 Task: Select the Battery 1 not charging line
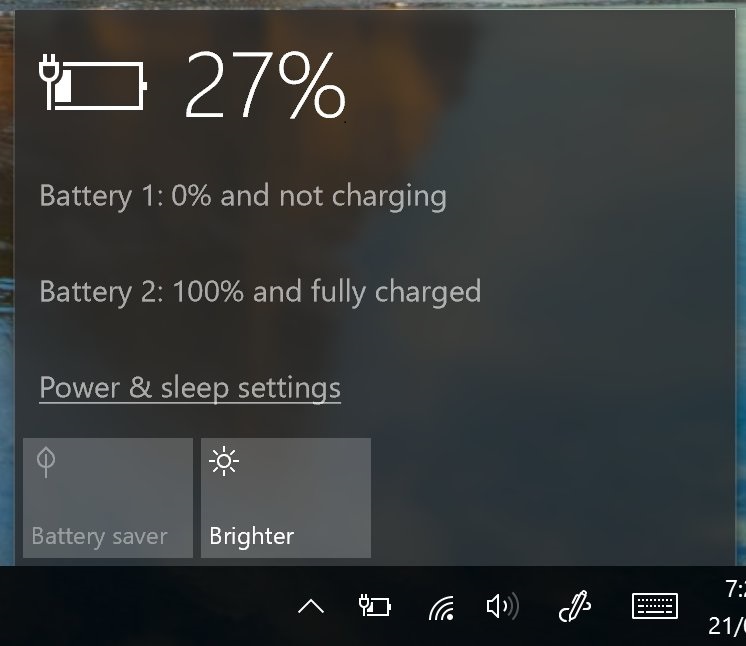243,196
